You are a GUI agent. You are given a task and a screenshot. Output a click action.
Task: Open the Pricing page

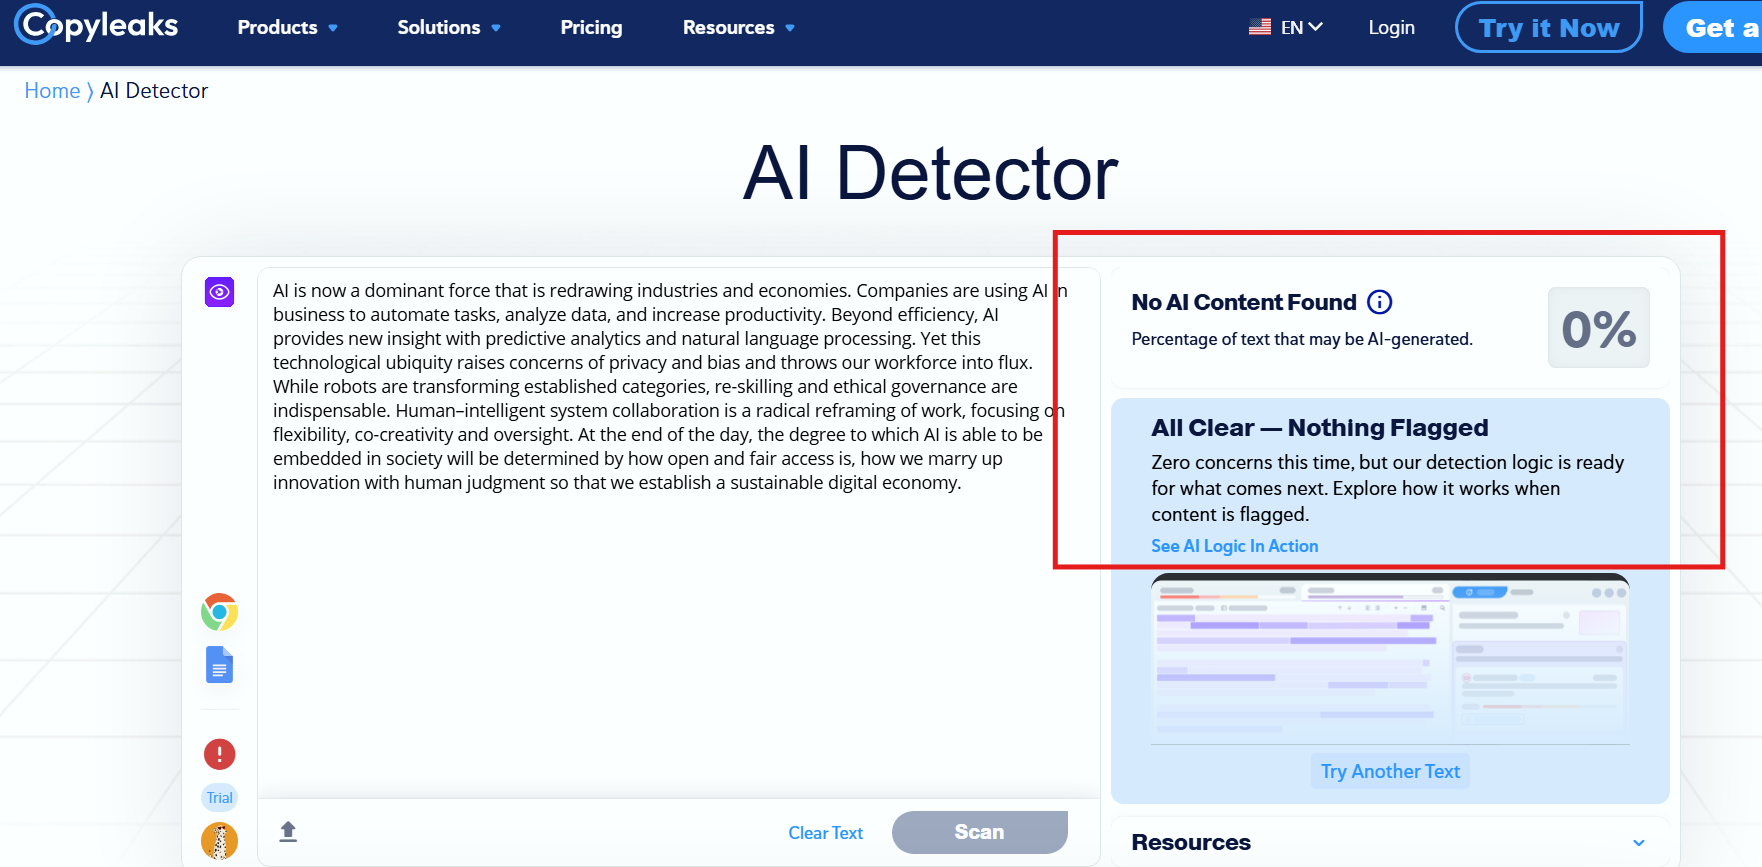[x=591, y=28]
